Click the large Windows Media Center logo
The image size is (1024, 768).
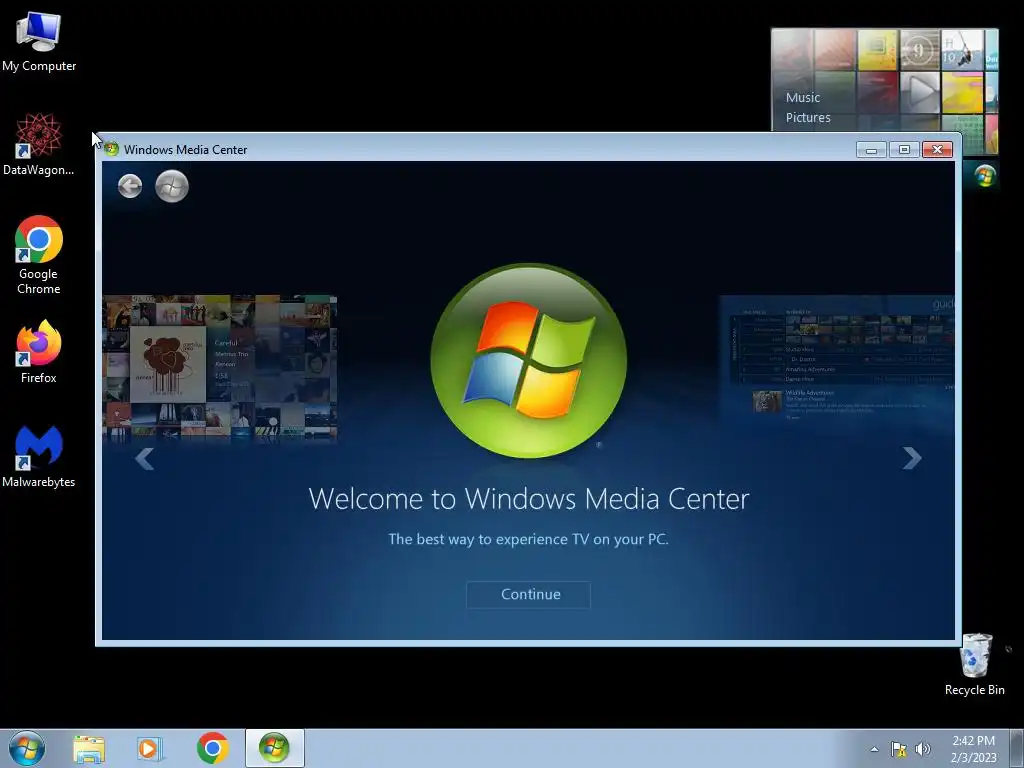coord(528,360)
